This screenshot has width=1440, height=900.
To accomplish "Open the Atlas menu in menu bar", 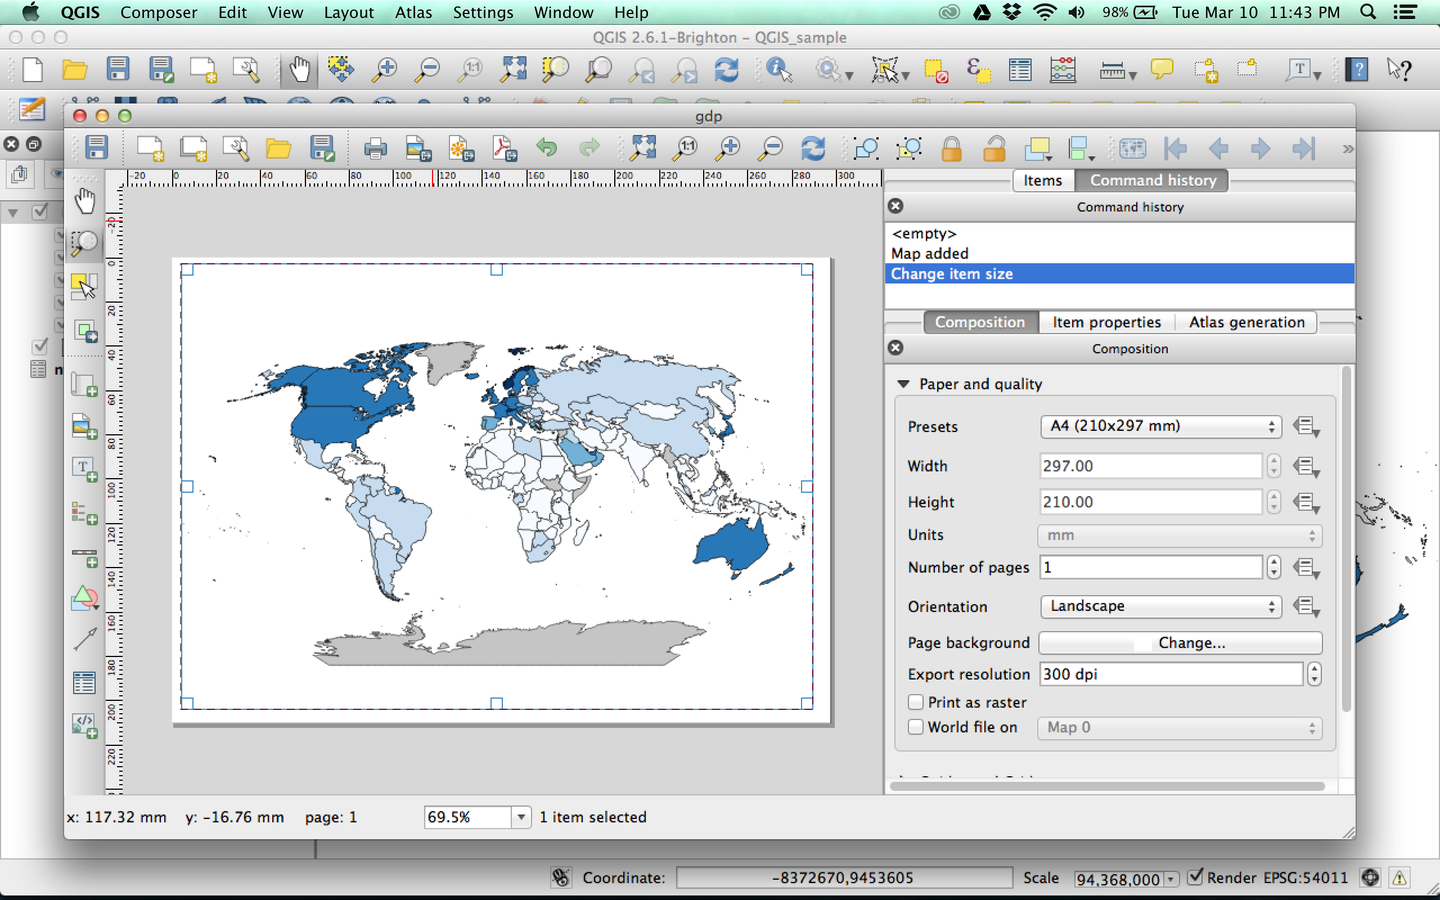I will (413, 12).
